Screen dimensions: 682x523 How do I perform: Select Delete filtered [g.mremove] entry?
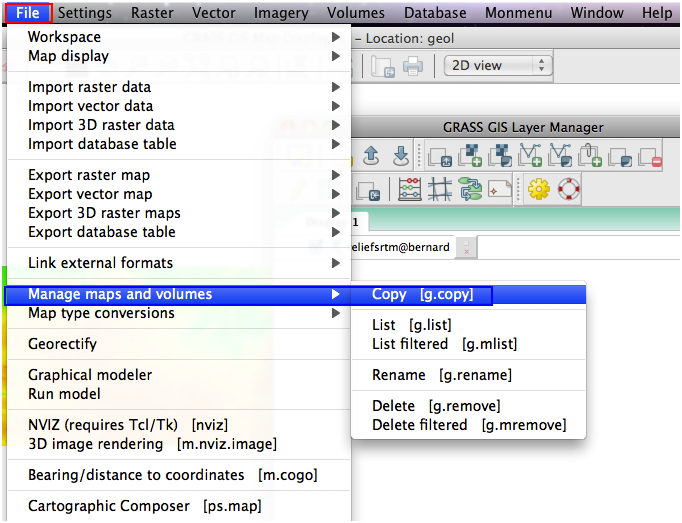pyautogui.click(x=468, y=425)
